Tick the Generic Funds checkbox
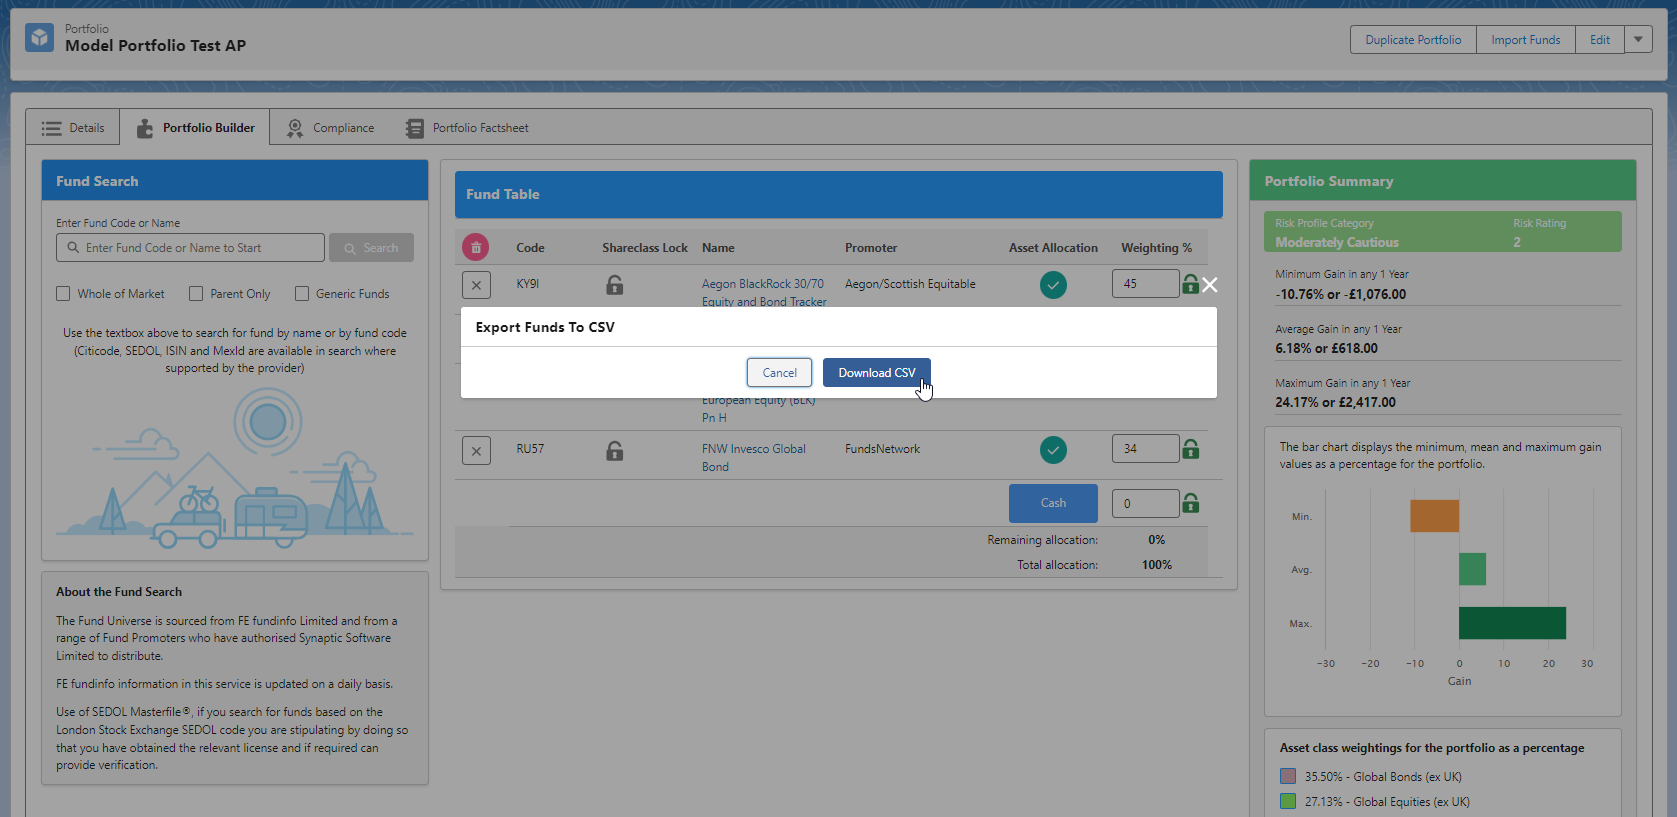The image size is (1677, 817). (x=302, y=294)
